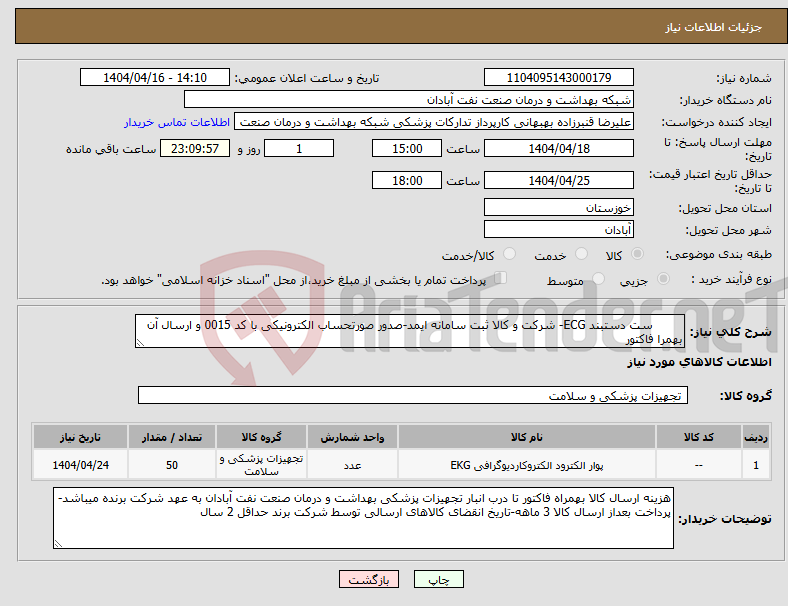Click the unit cell عدد
Screen dimensions: 788x606
352,465
